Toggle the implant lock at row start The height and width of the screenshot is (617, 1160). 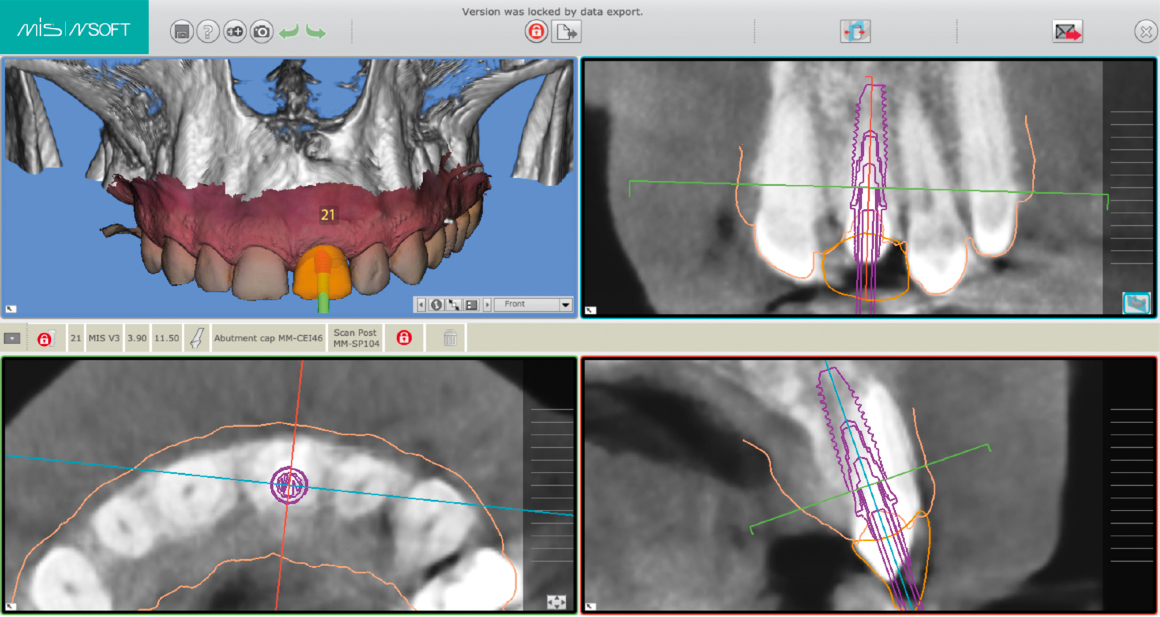[x=45, y=339]
